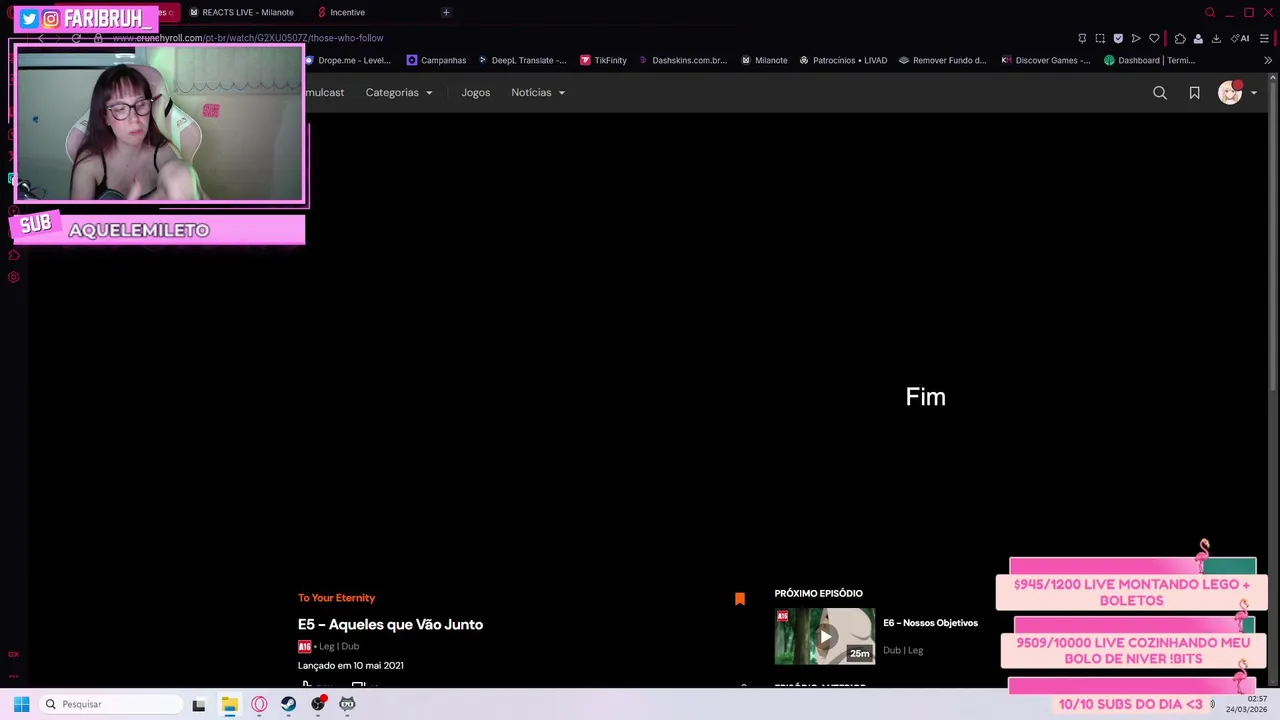This screenshot has width=1280, height=720.
Task: Click the episode title E5 - Aqueles que Vão Junto
Action: (390, 624)
